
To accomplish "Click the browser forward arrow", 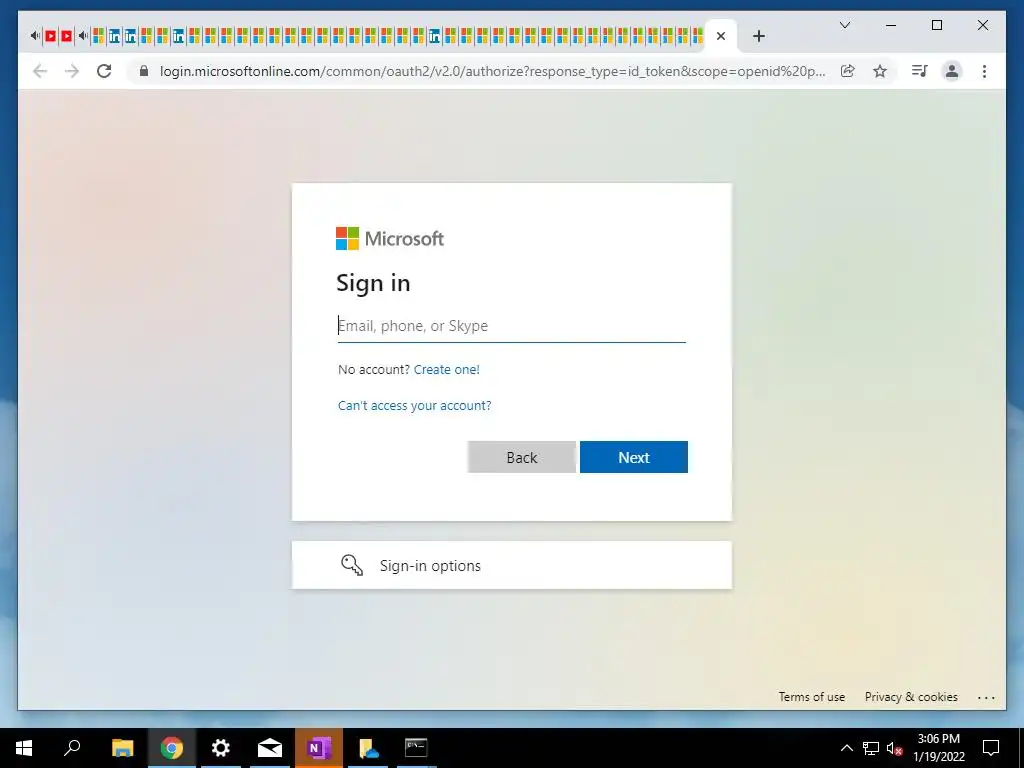I will 72,71.
